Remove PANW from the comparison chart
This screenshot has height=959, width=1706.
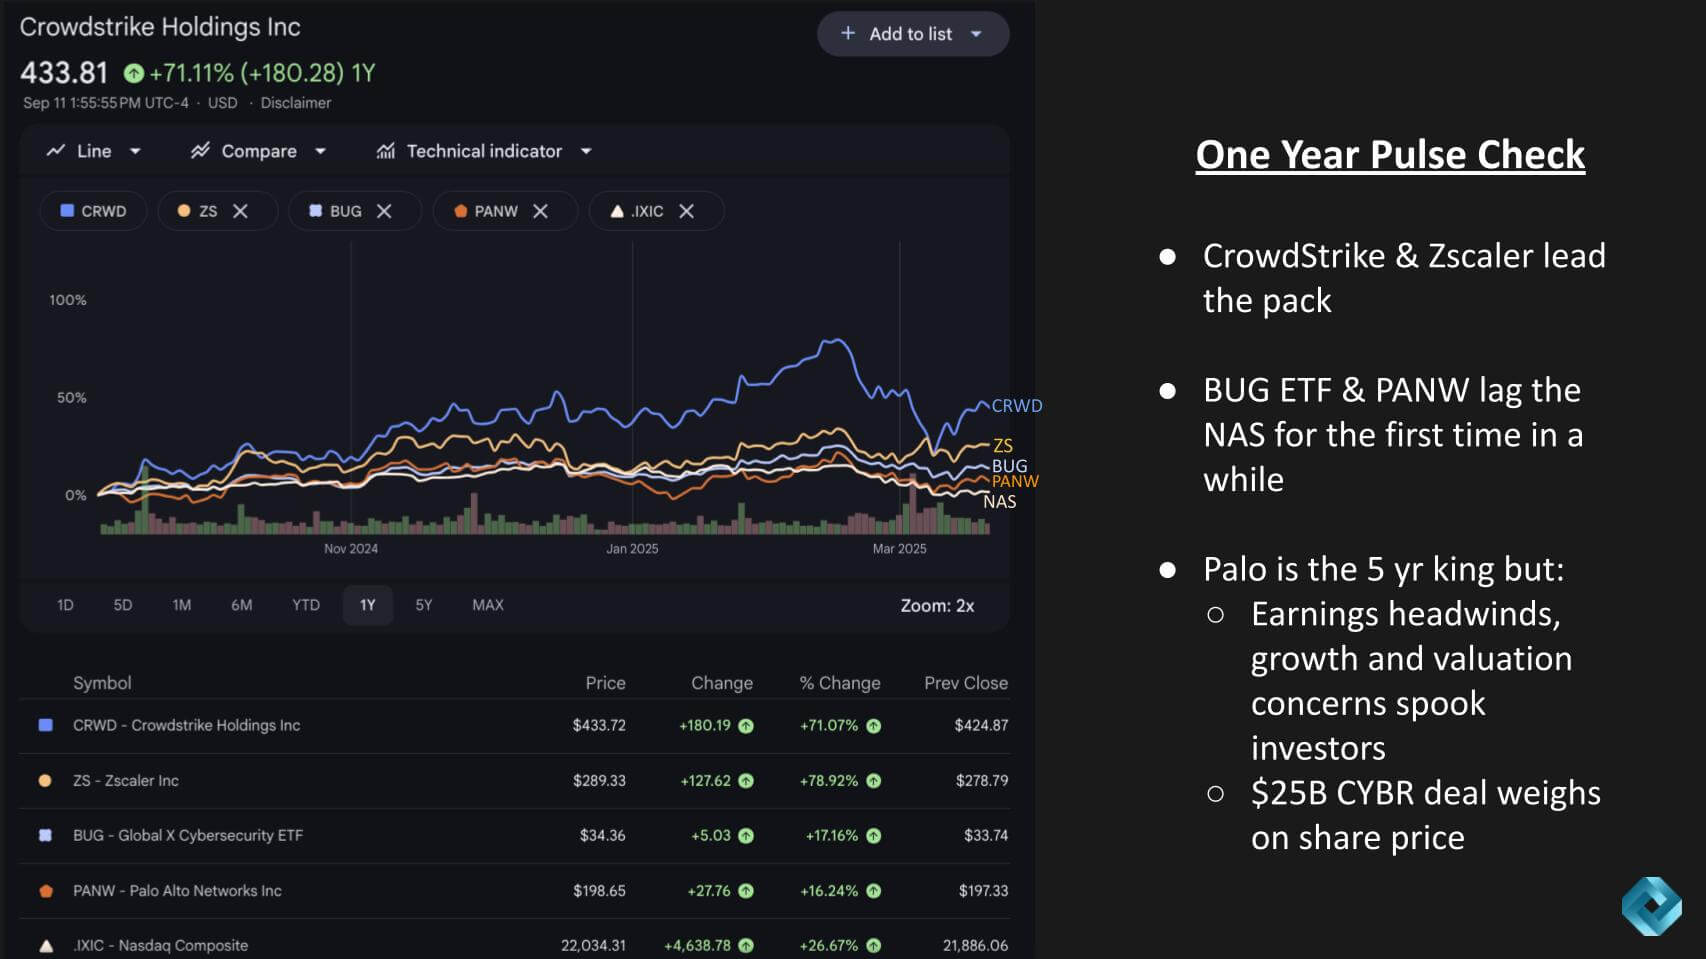(x=540, y=211)
